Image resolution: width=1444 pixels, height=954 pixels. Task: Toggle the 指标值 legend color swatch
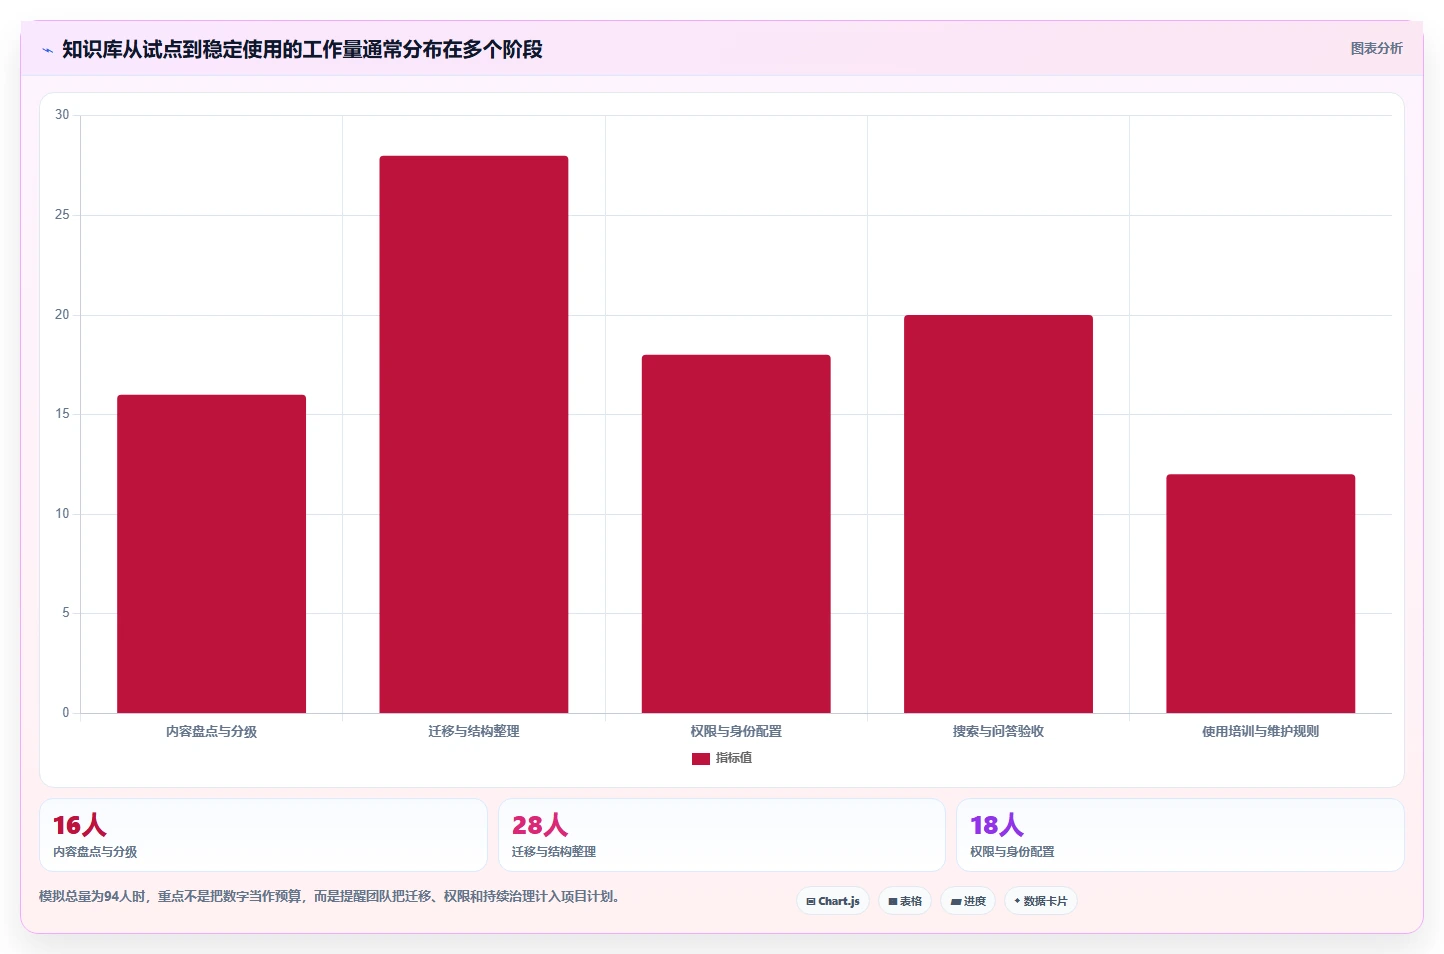click(x=701, y=759)
